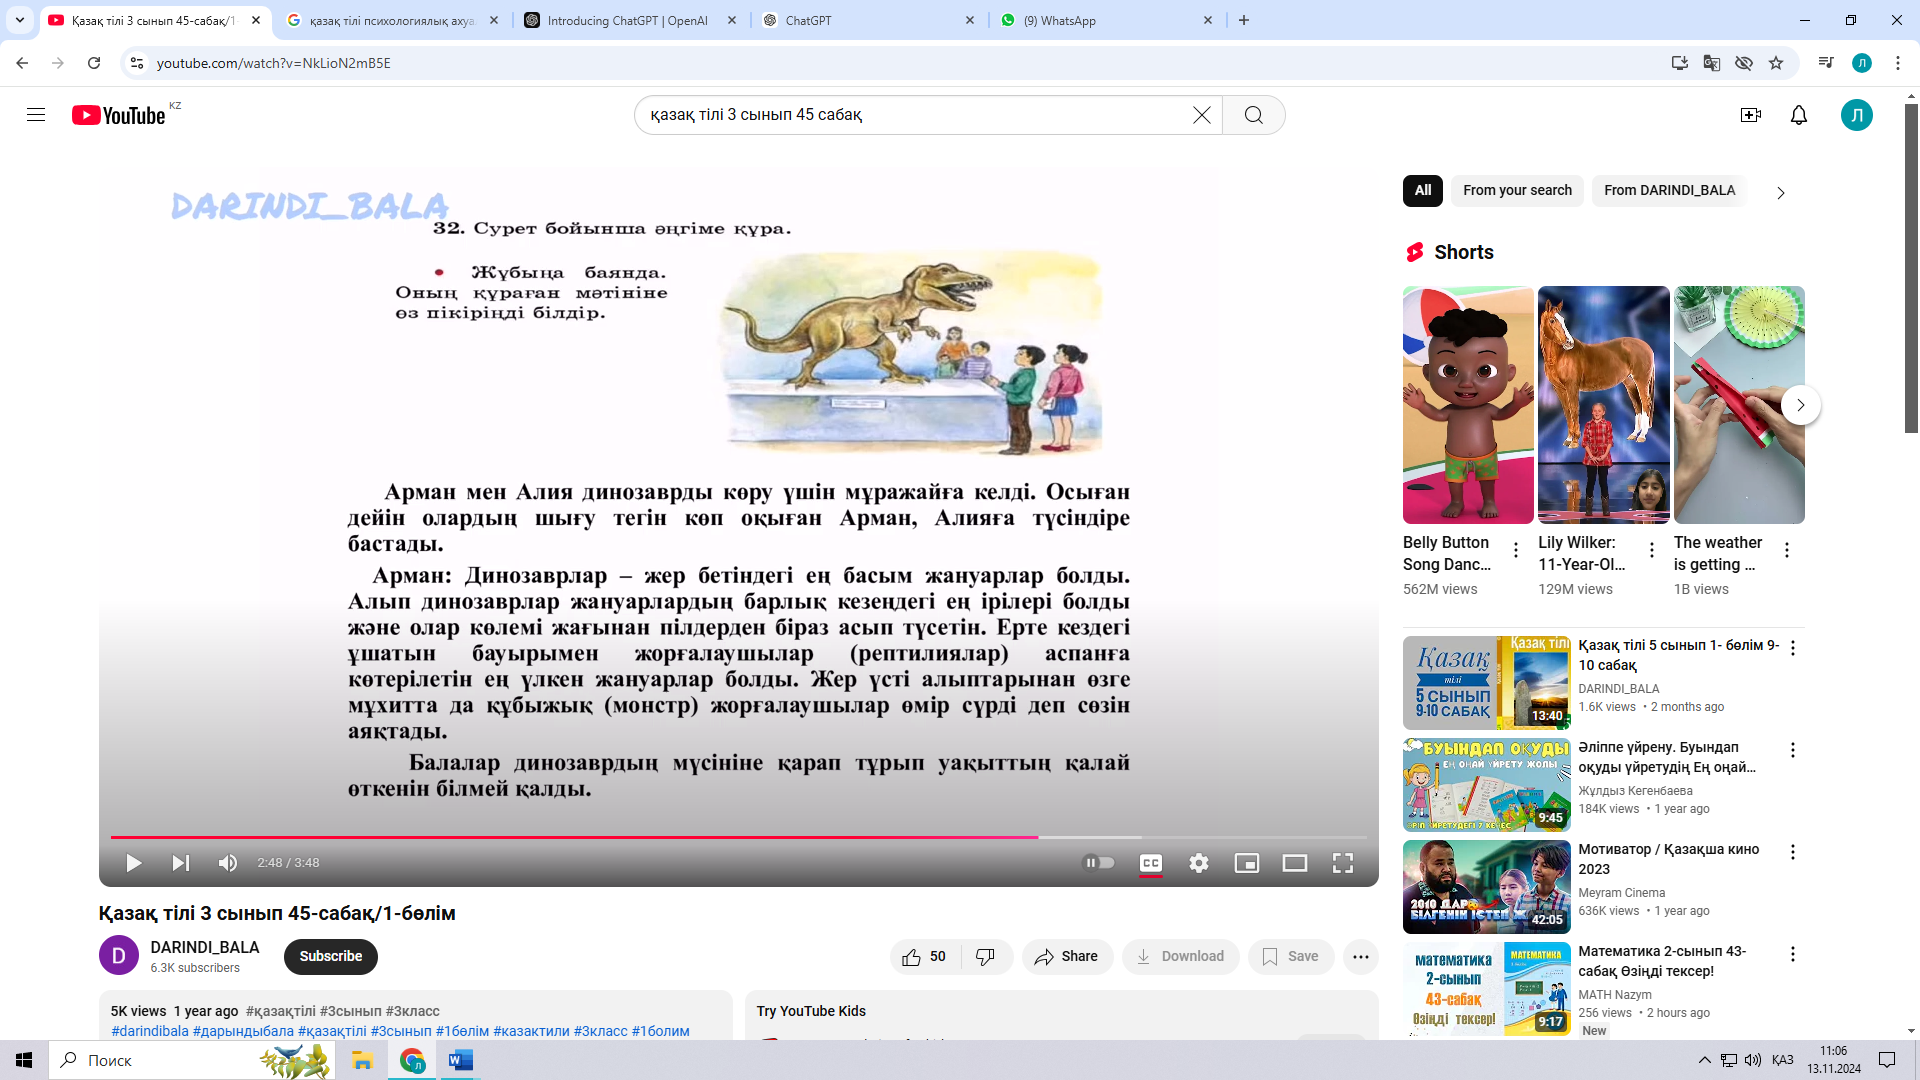Open more actions menu below video
The image size is (1920, 1080).
(1360, 957)
